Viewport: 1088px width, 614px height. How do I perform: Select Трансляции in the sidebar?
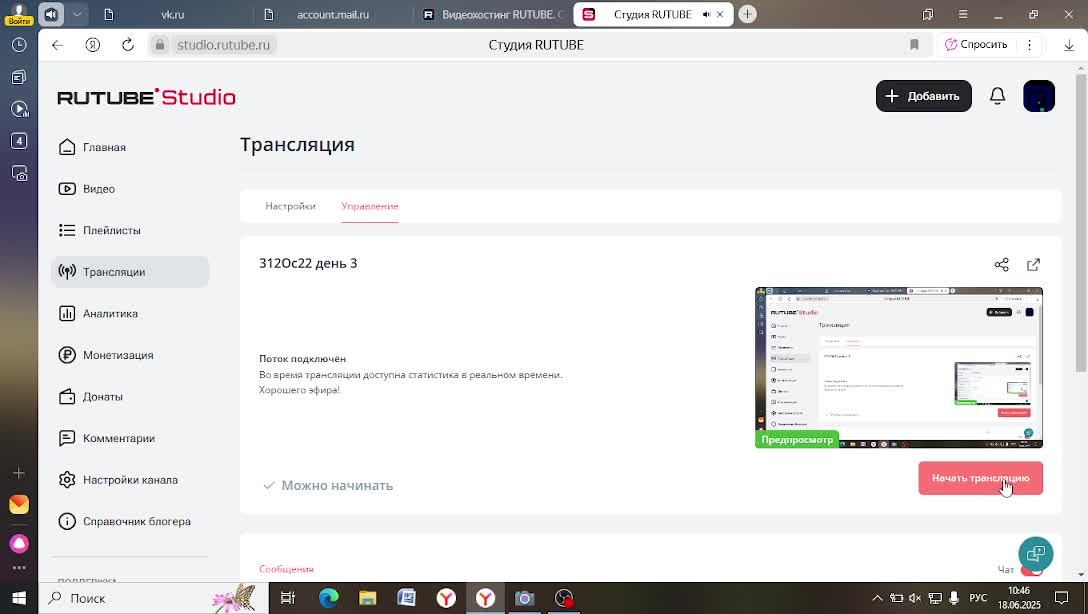click(x=130, y=272)
